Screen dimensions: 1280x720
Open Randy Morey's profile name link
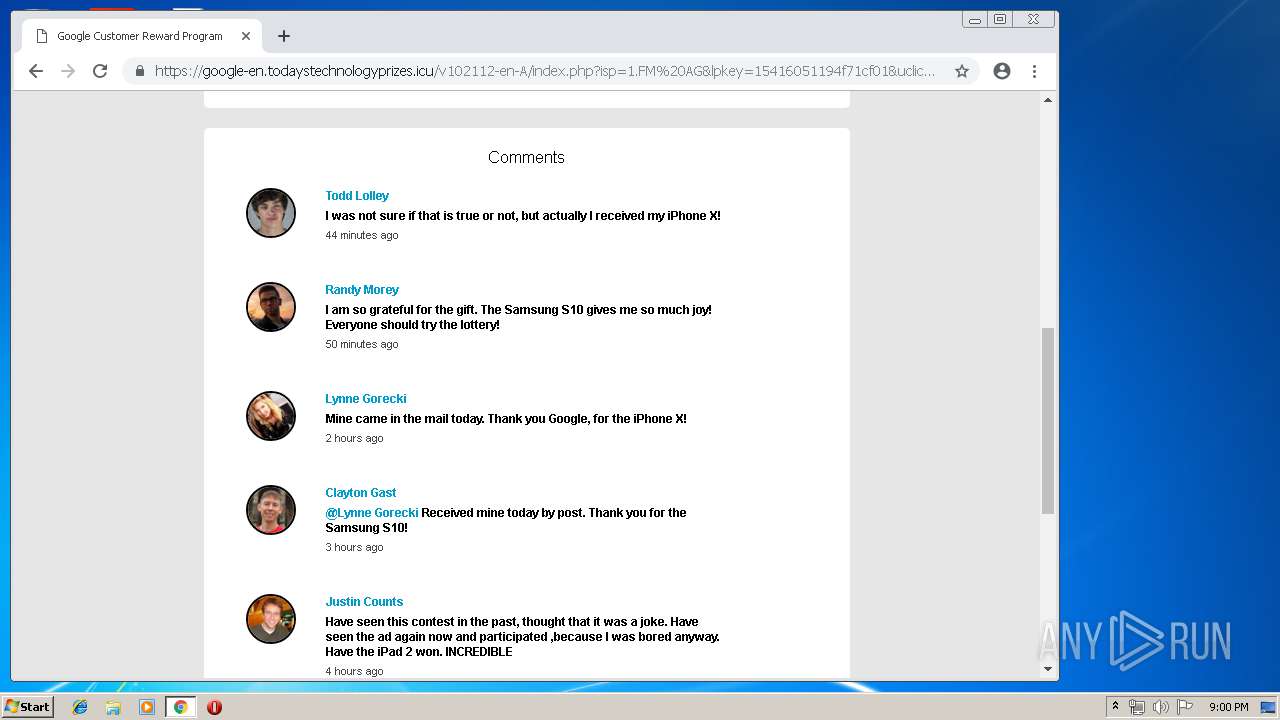click(362, 290)
